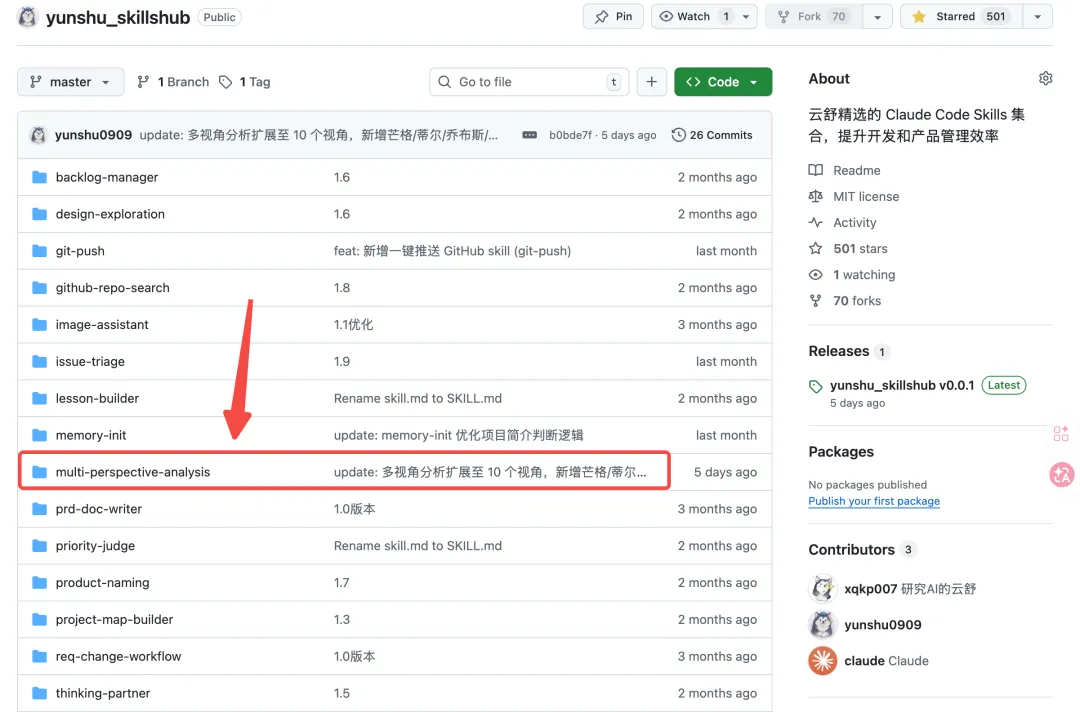Expand the master branch dropdown
This screenshot has width=1080, height=712.
pos(70,82)
